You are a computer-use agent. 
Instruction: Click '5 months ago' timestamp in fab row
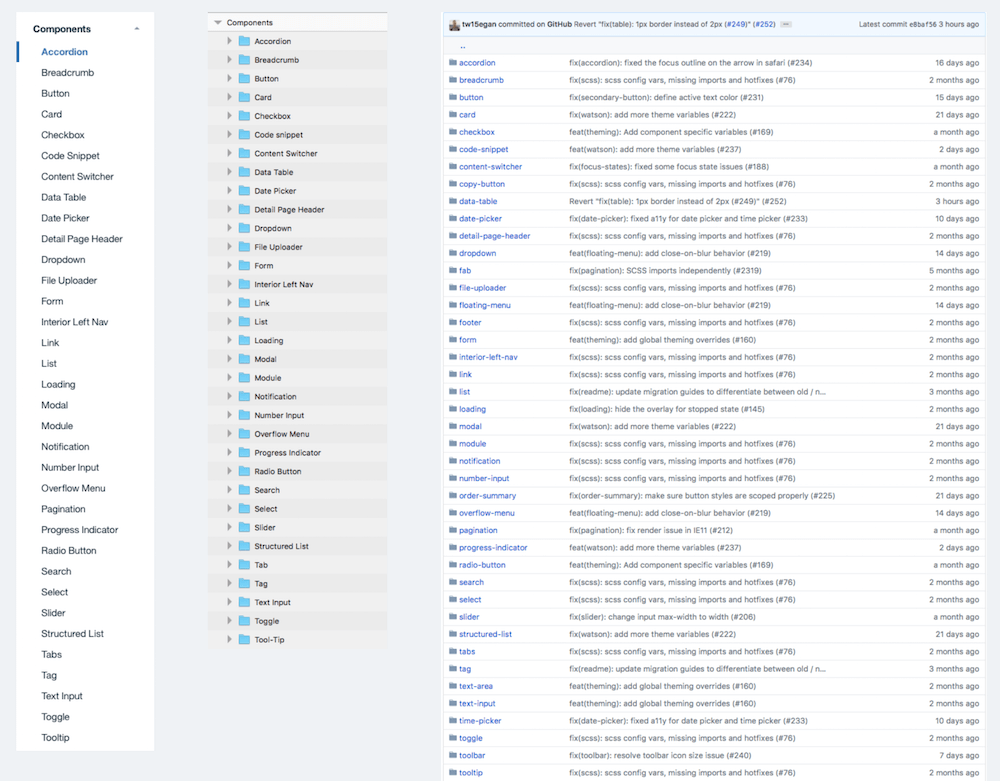pos(954,270)
